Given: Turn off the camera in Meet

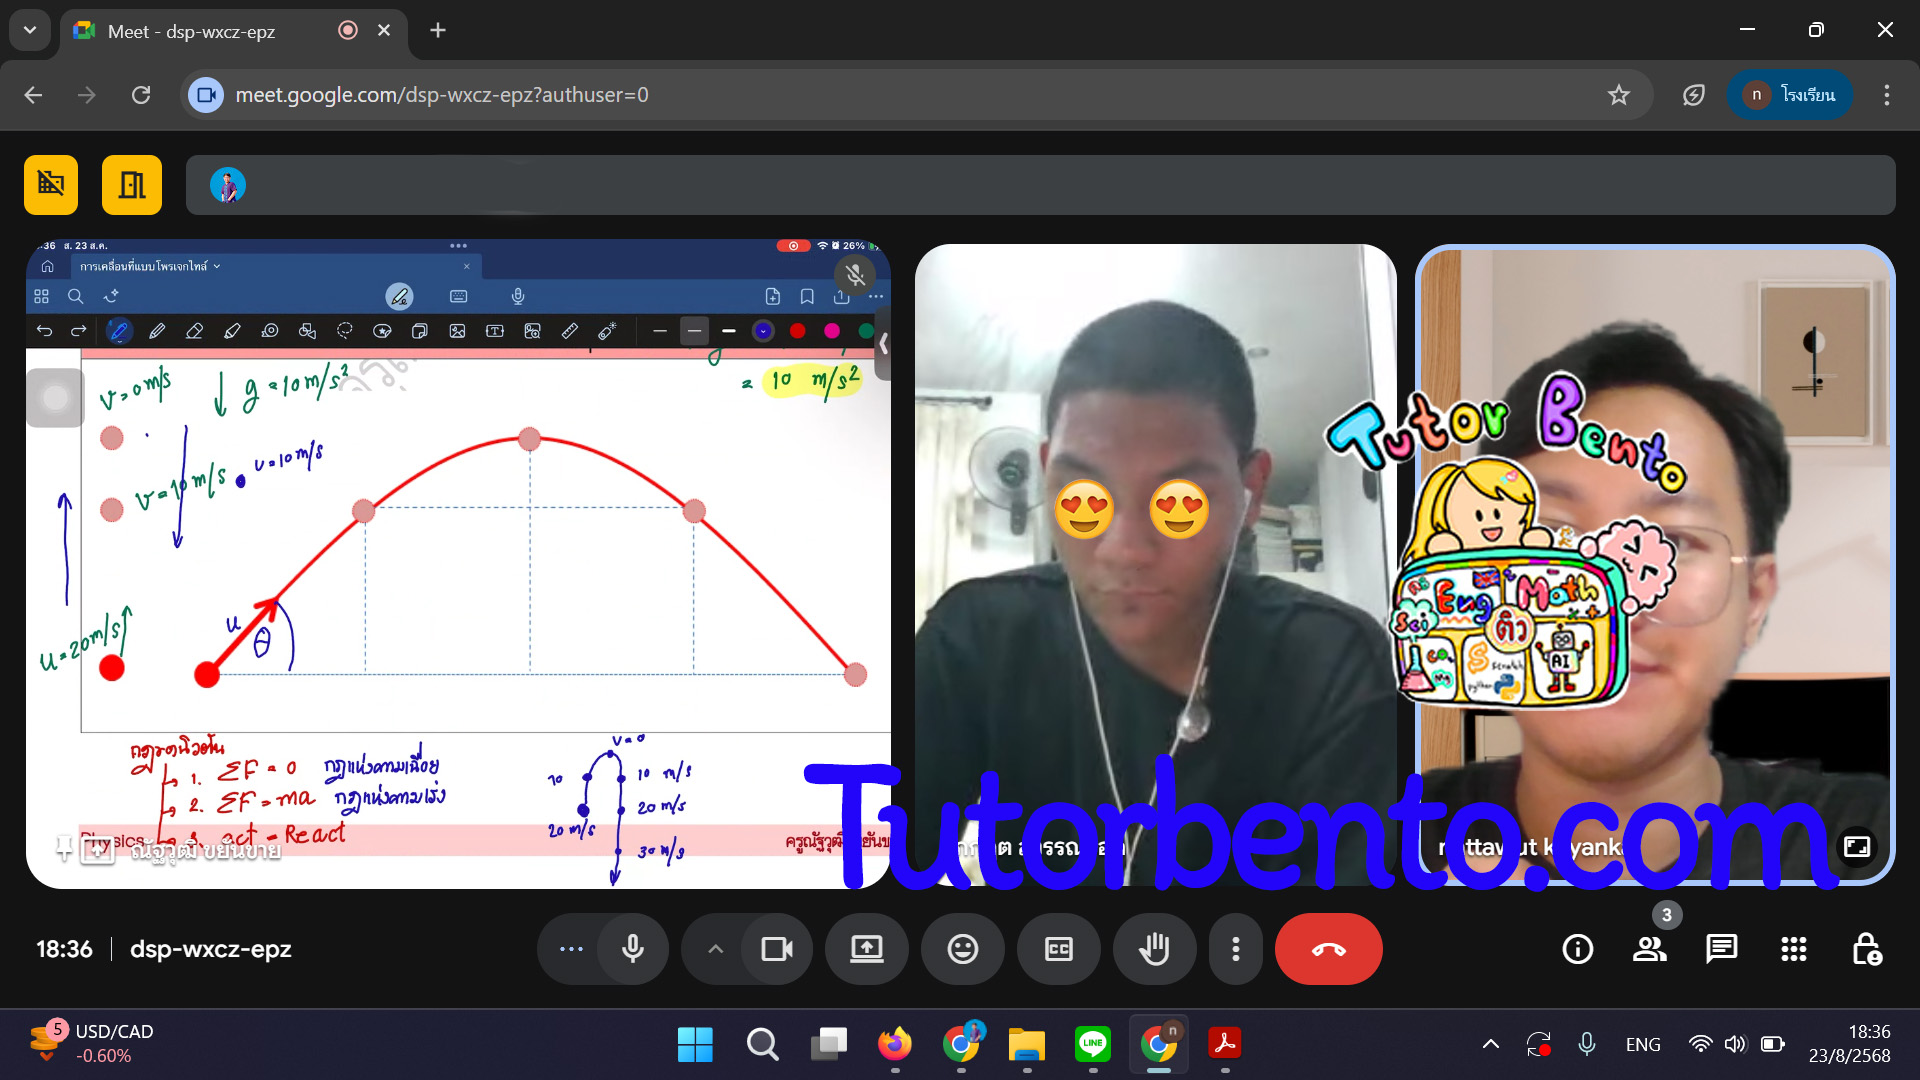Looking at the screenshot, I should click(x=776, y=949).
